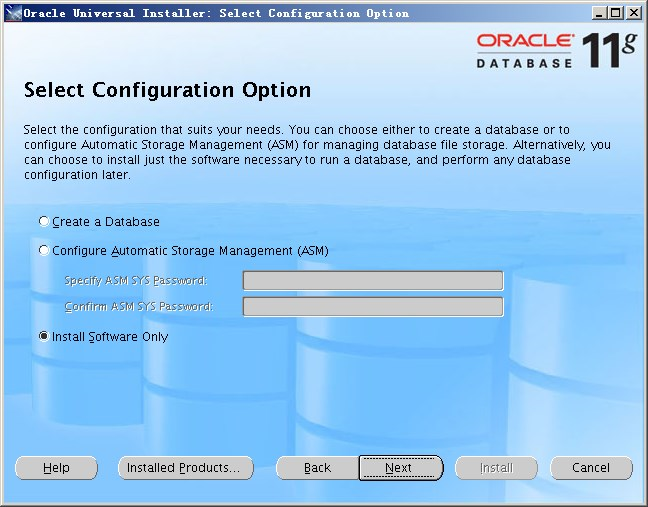Screen dimensions: 648x507
Task: Cancel the installation
Action: 591,468
